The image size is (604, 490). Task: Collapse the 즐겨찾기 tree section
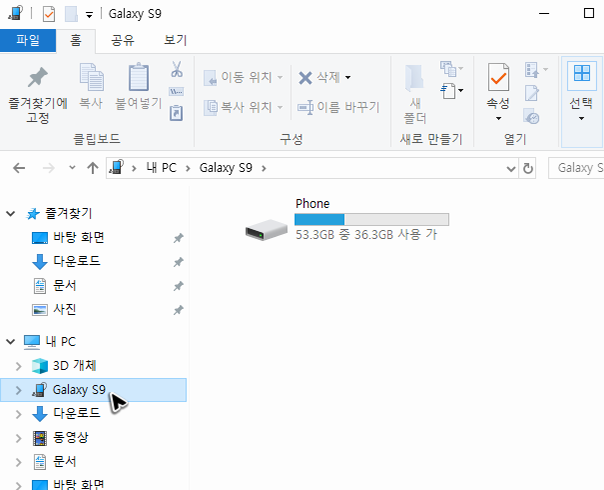(11, 213)
